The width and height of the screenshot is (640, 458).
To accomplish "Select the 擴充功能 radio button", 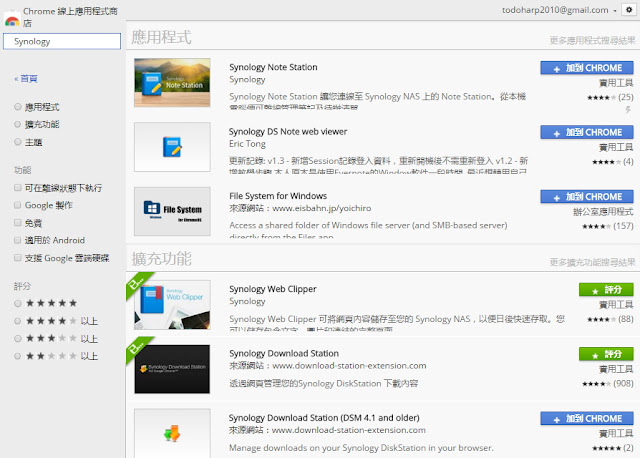I will tap(18, 125).
